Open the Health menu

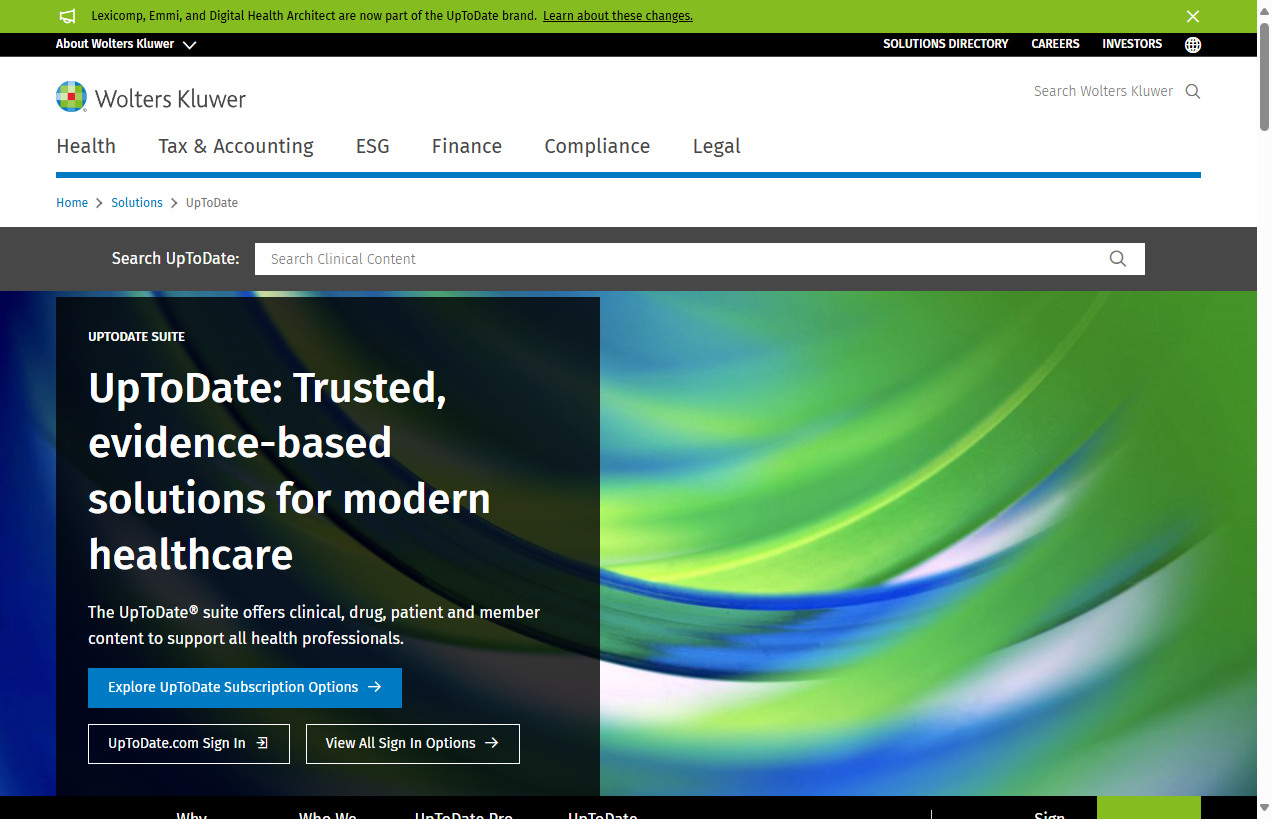point(86,147)
